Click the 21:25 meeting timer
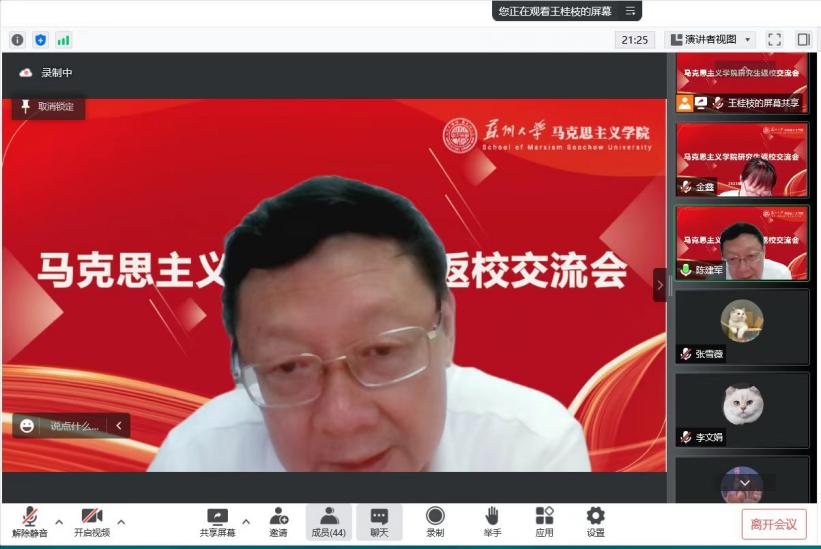The width and height of the screenshot is (821, 549). click(635, 40)
